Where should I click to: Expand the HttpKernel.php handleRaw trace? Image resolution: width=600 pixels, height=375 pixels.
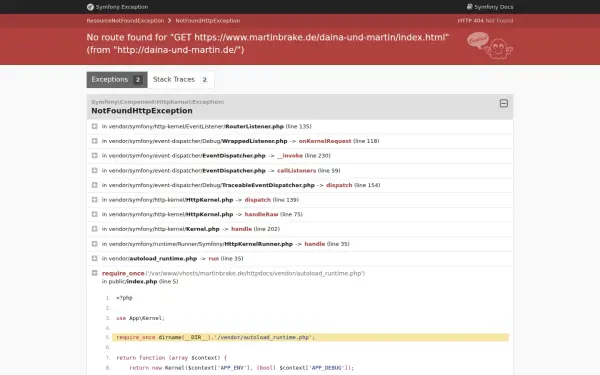point(95,214)
